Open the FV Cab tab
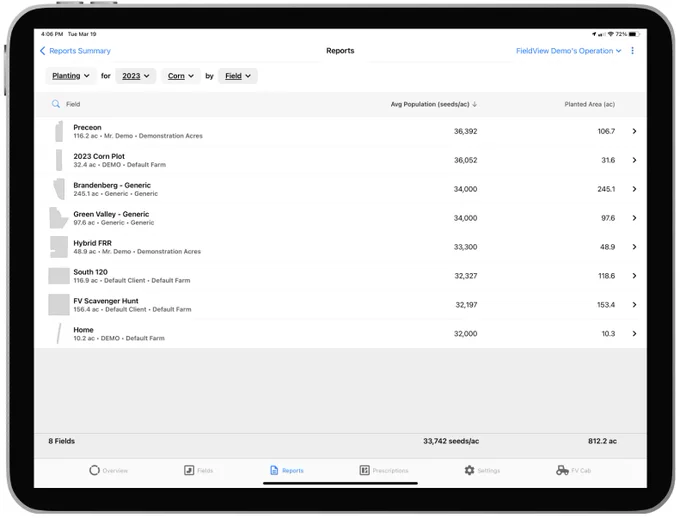The width and height of the screenshot is (680, 518). click(573, 470)
